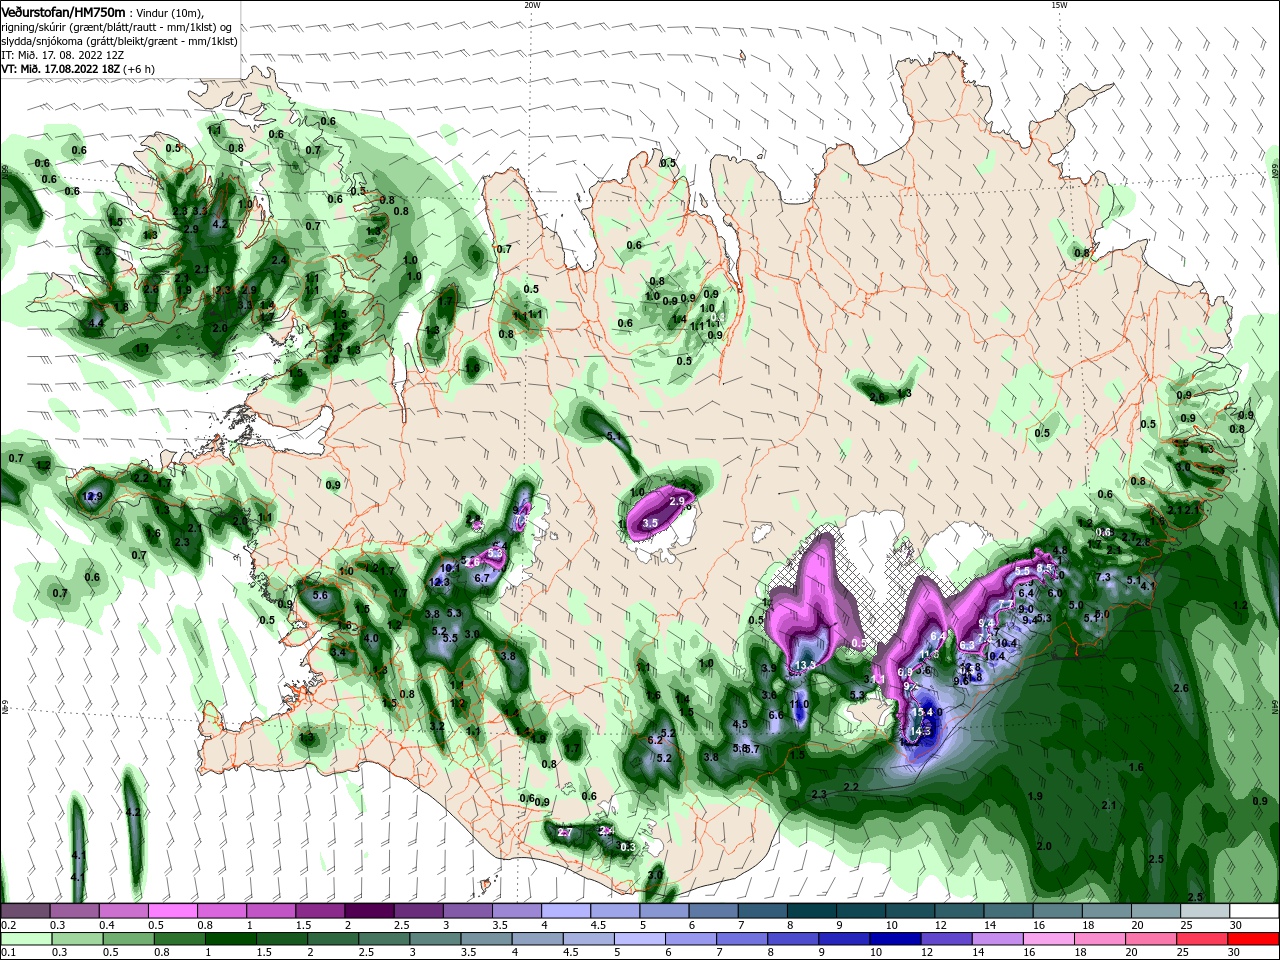The width and height of the screenshot is (1280, 960).
Task: Click the 11.0 precipitation value
Action: (799, 704)
